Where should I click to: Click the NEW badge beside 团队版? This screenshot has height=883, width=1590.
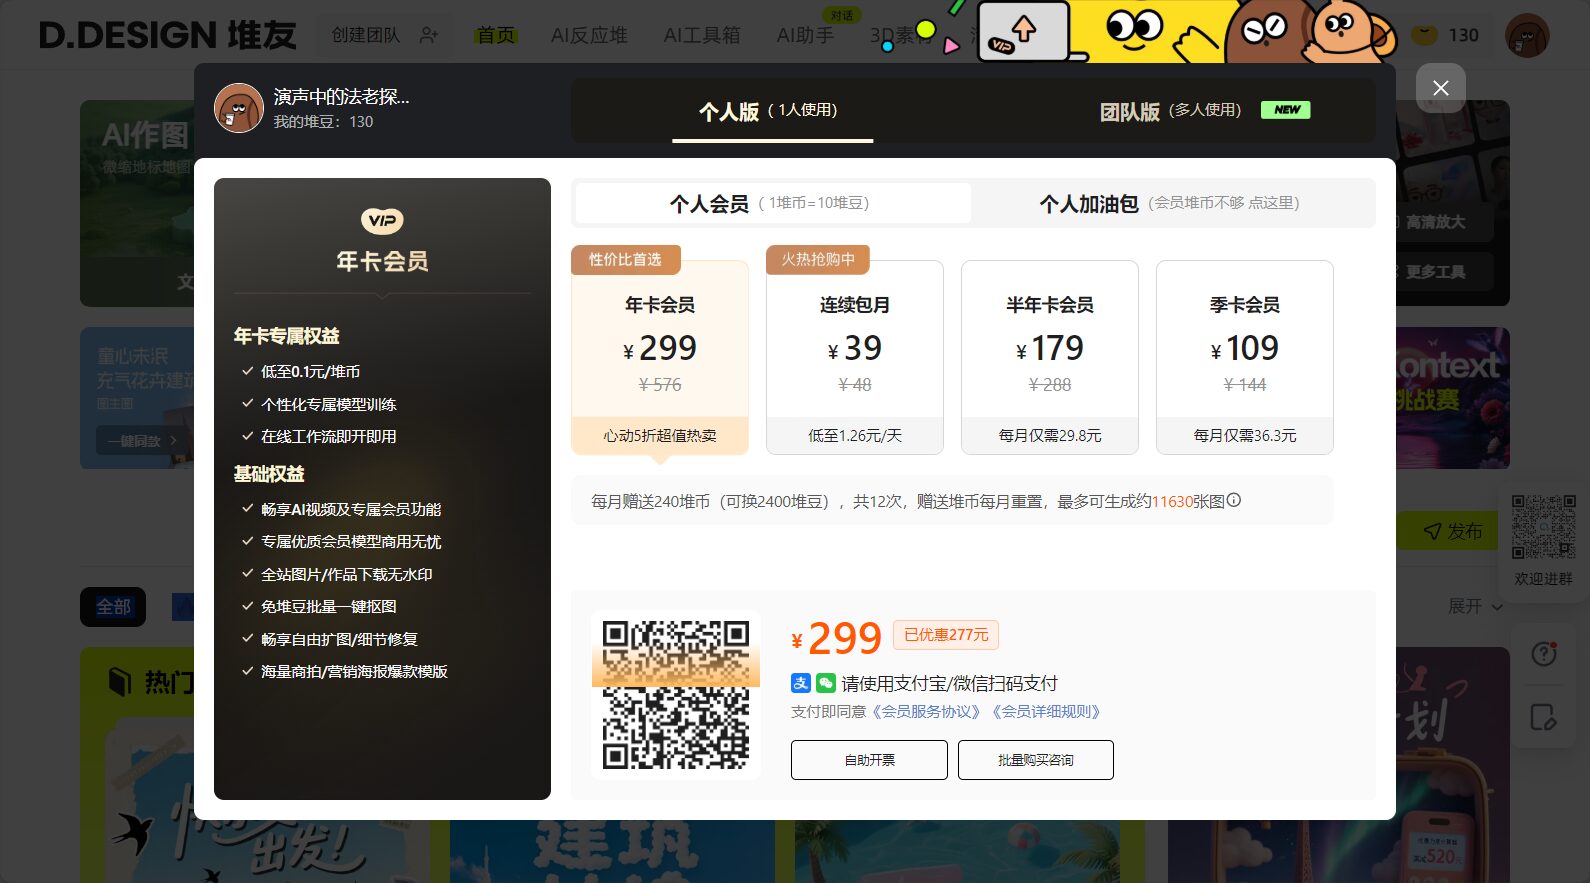(x=1286, y=110)
